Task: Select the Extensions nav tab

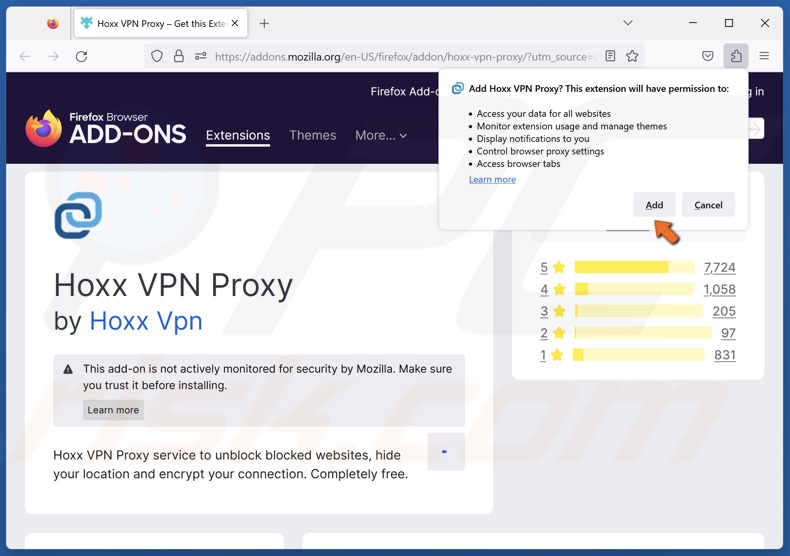Action: click(238, 135)
